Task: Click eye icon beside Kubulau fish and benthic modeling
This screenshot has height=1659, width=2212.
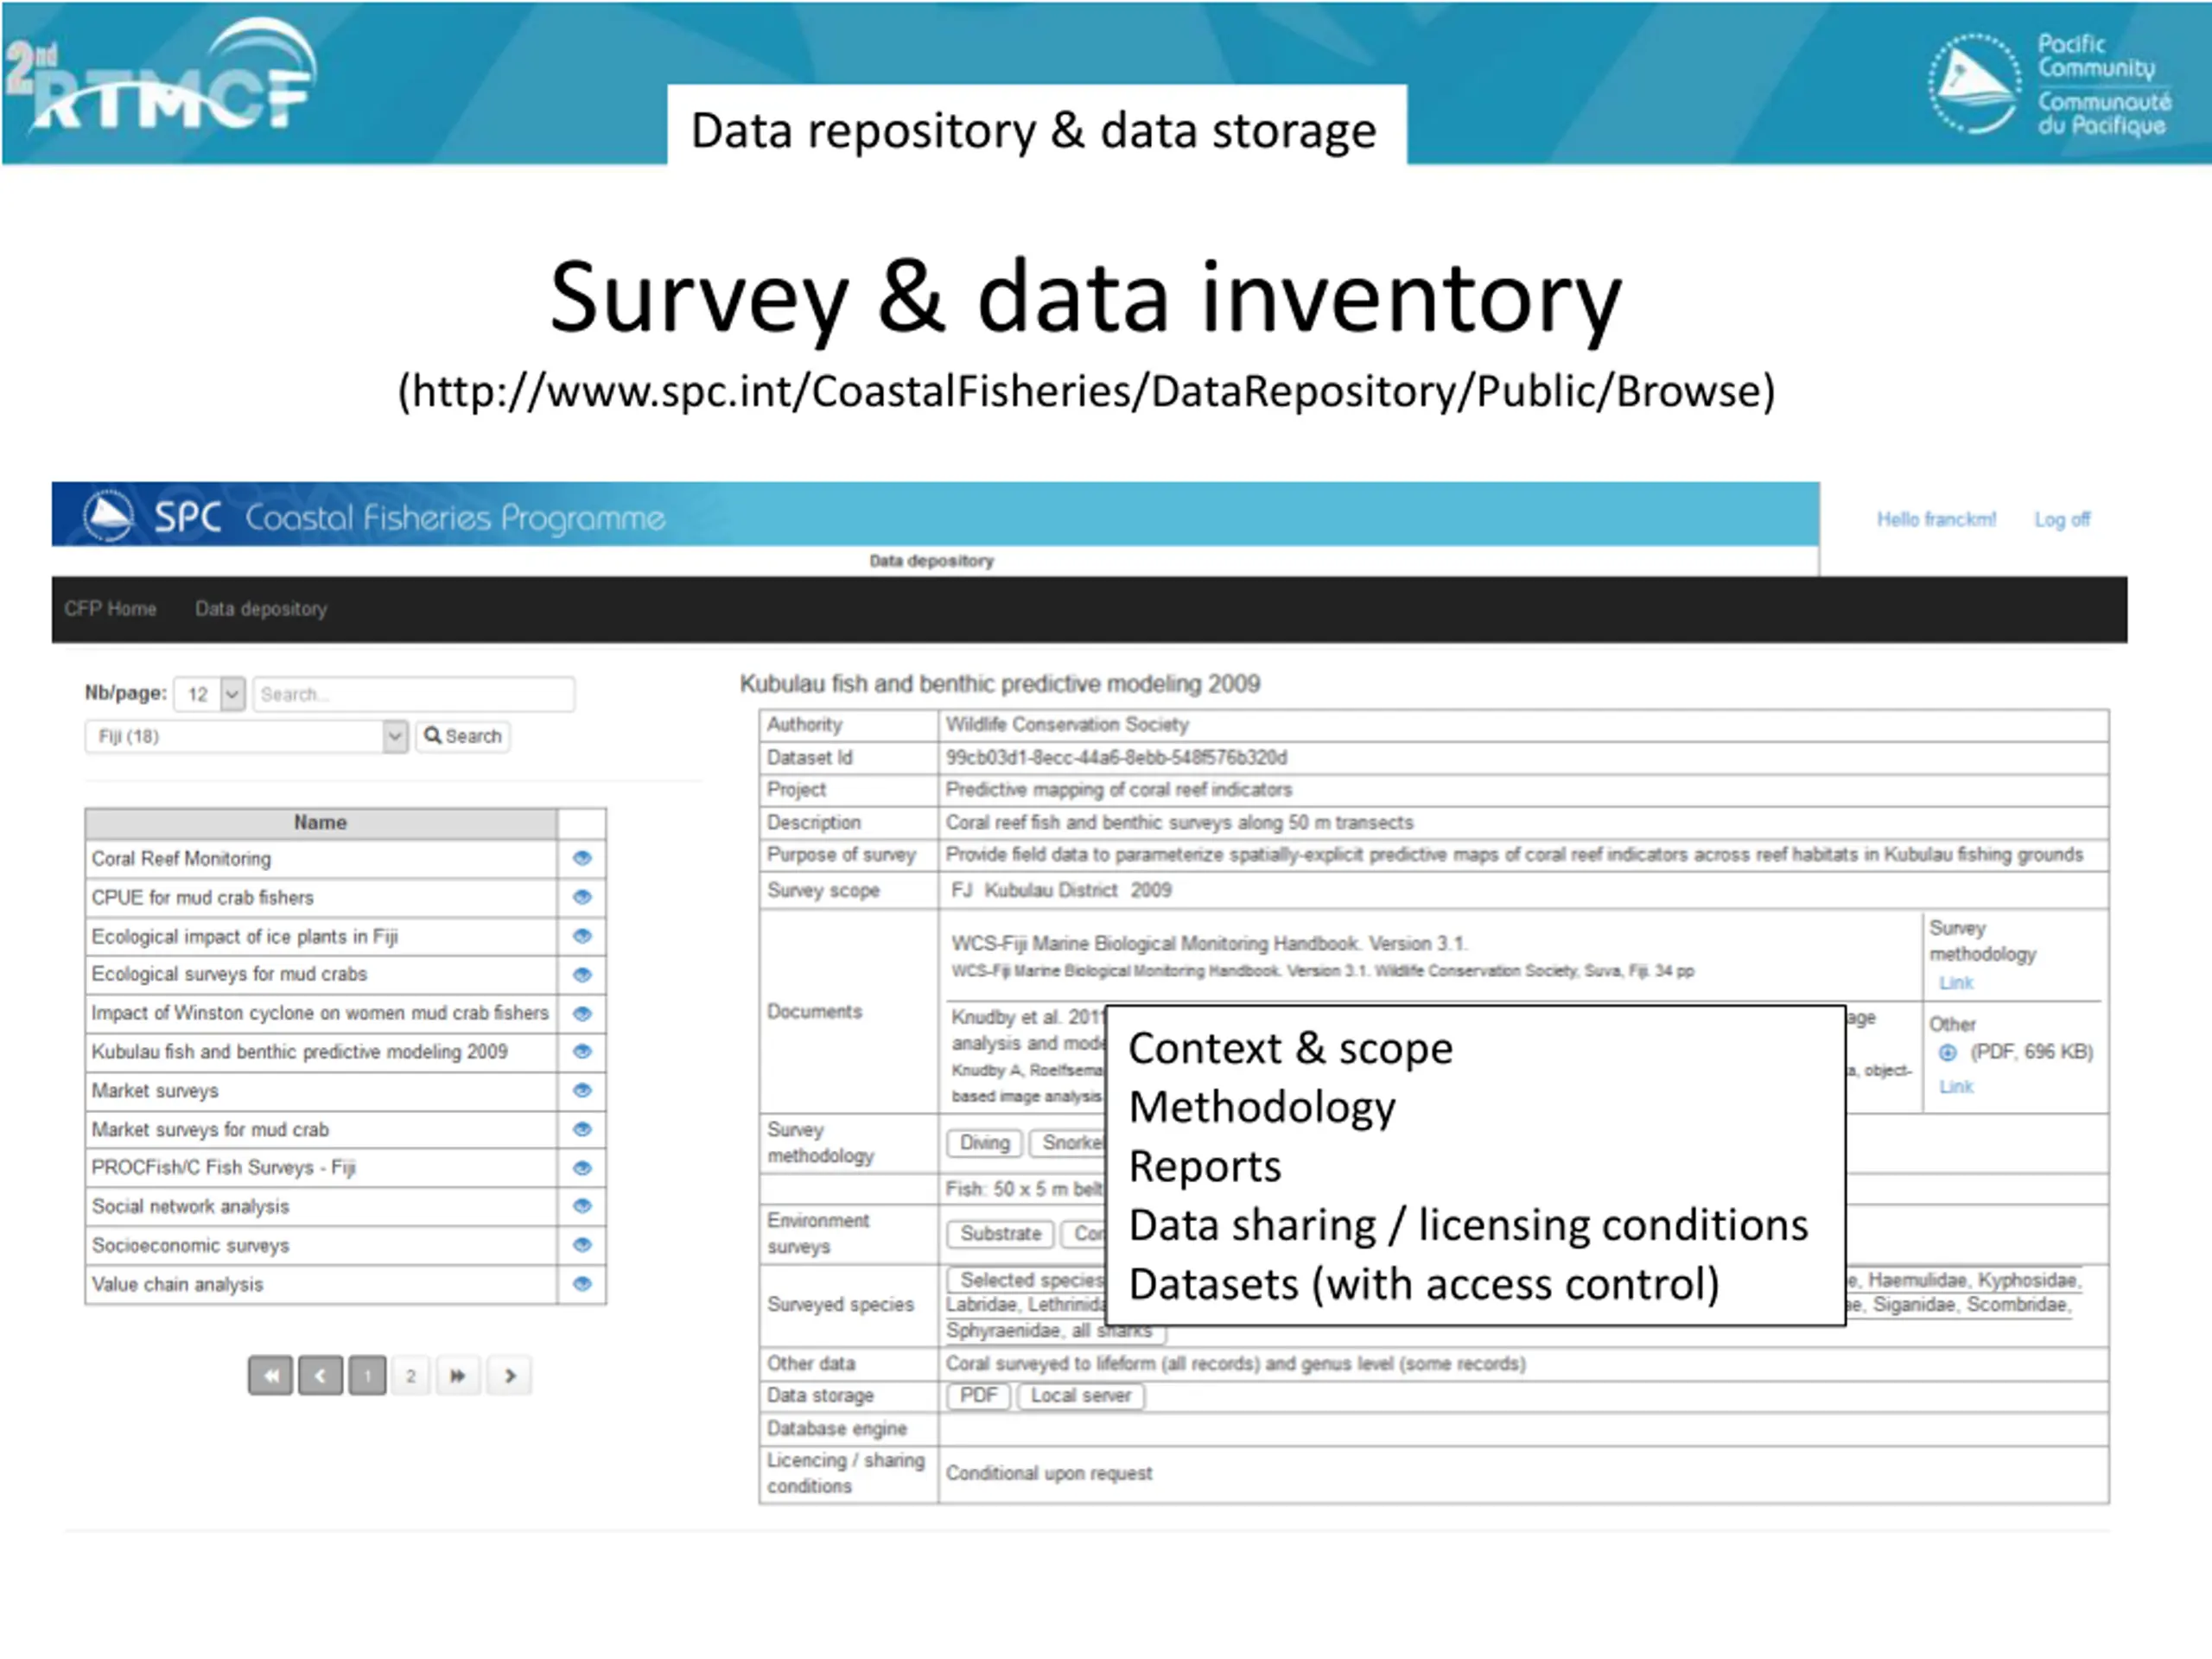Action: pyautogui.click(x=582, y=1051)
